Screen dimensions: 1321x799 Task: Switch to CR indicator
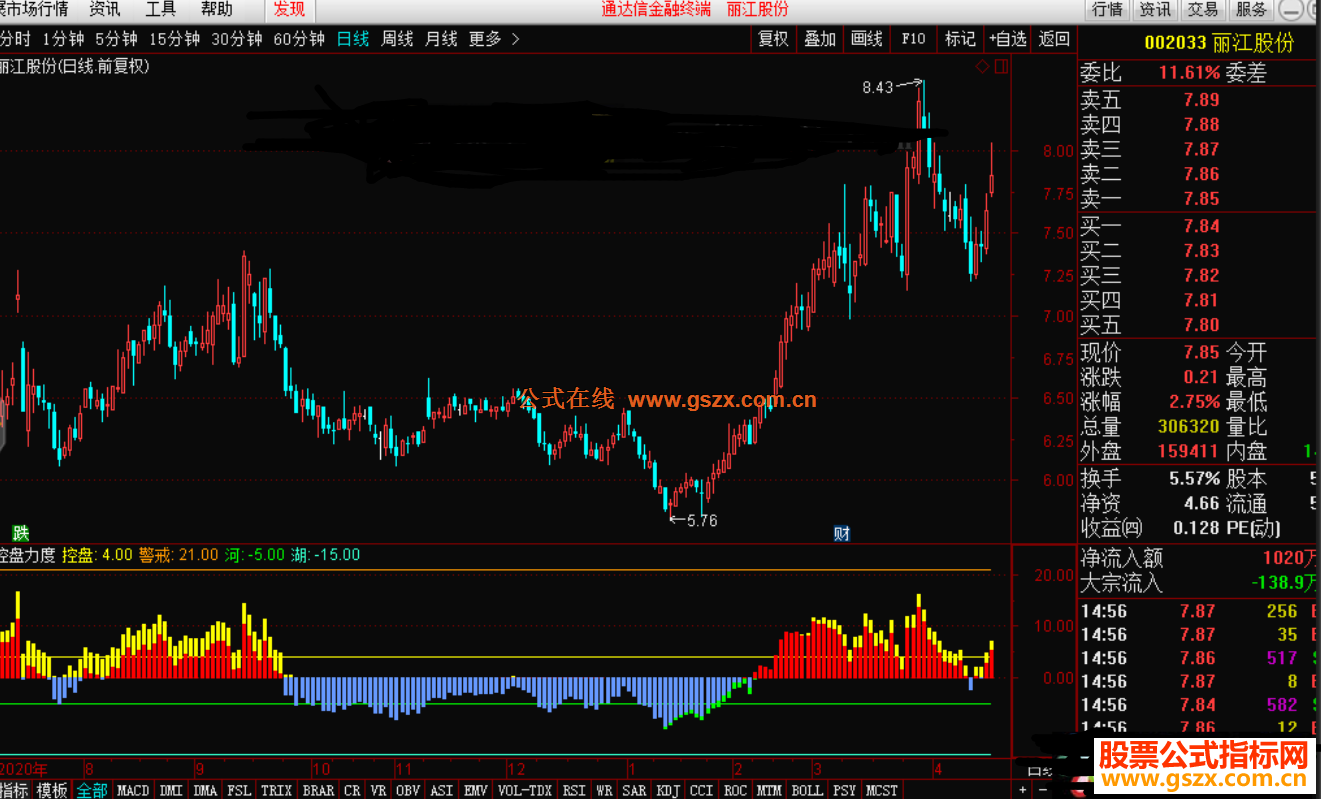352,790
